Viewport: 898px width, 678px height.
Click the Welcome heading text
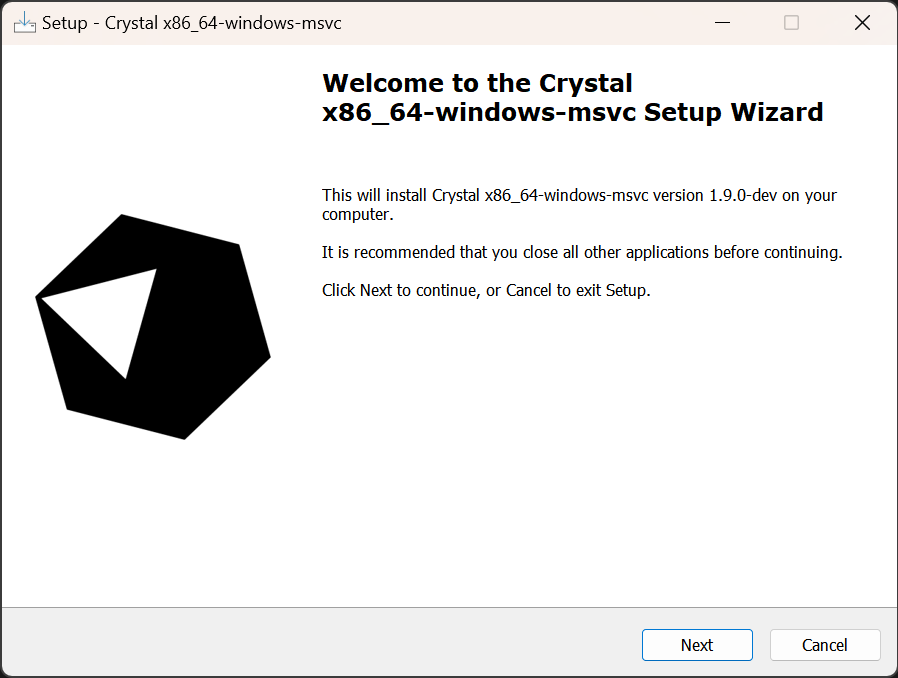point(573,97)
